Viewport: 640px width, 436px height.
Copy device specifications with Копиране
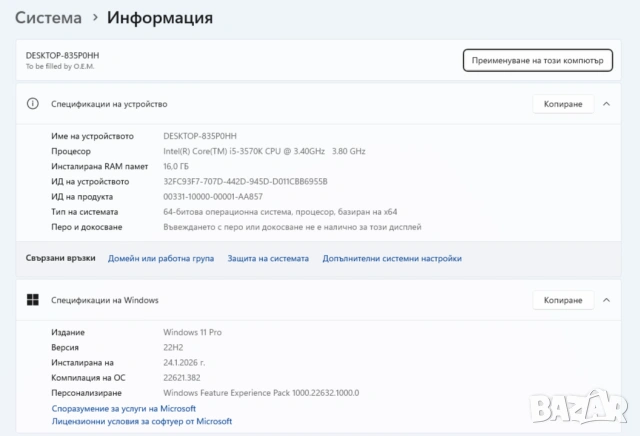click(563, 104)
